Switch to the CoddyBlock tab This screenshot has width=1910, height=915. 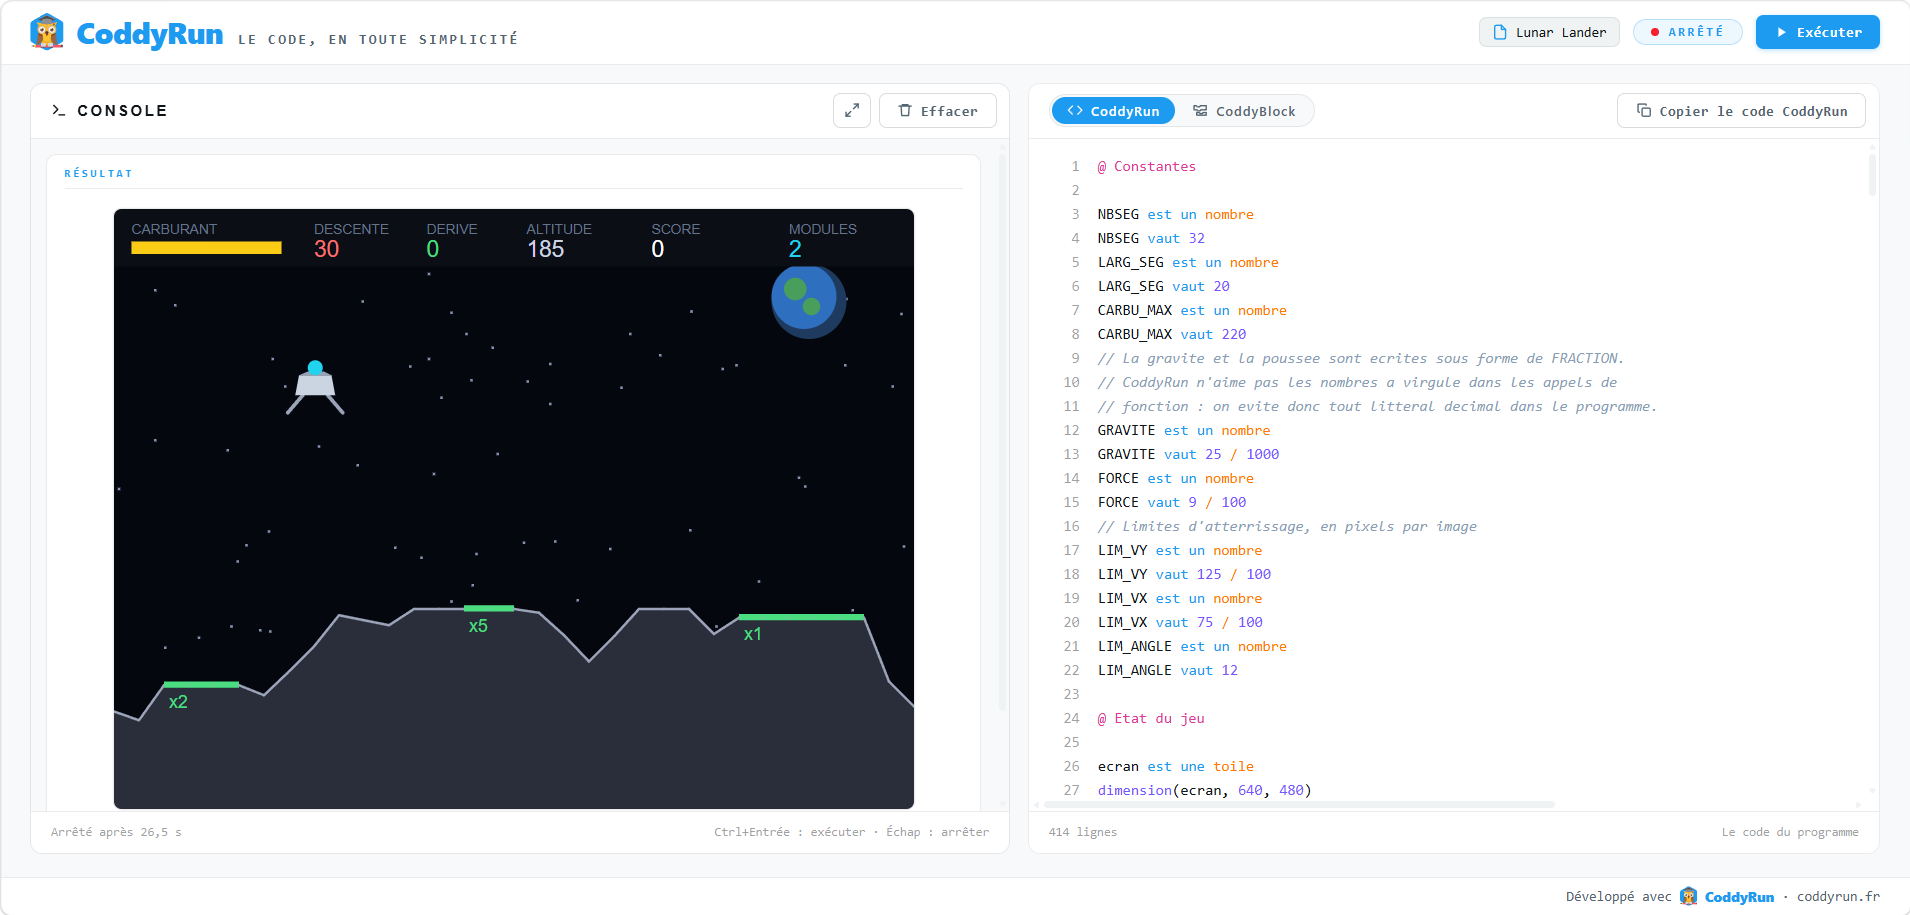(x=1244, y=111)
